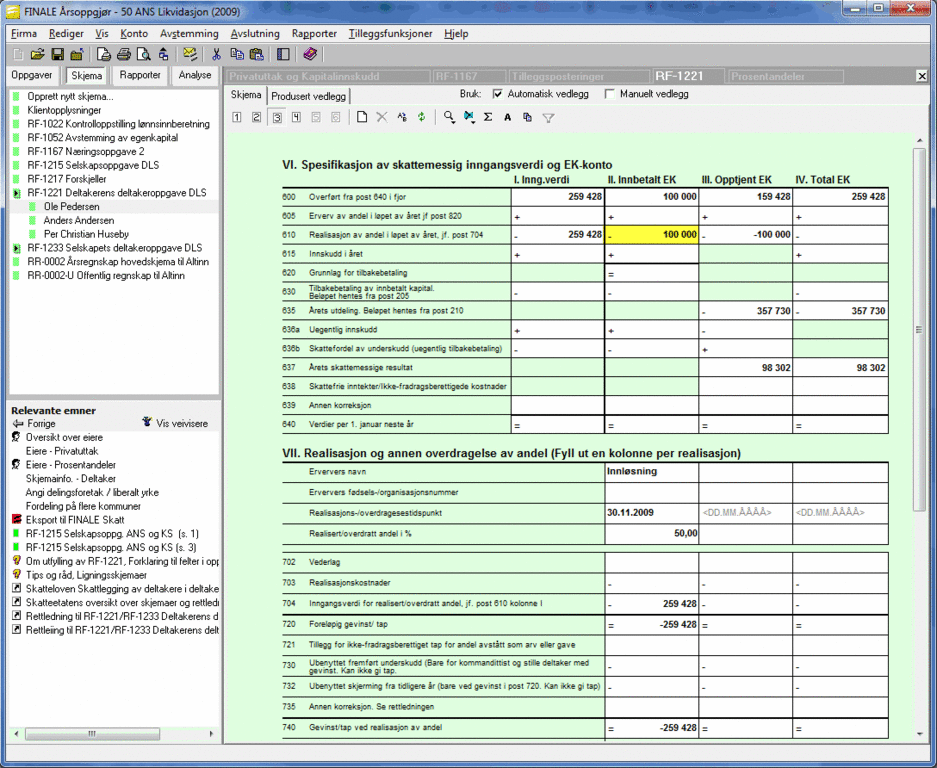Select Opprett nytt skjema...

[x=70, y=96]
